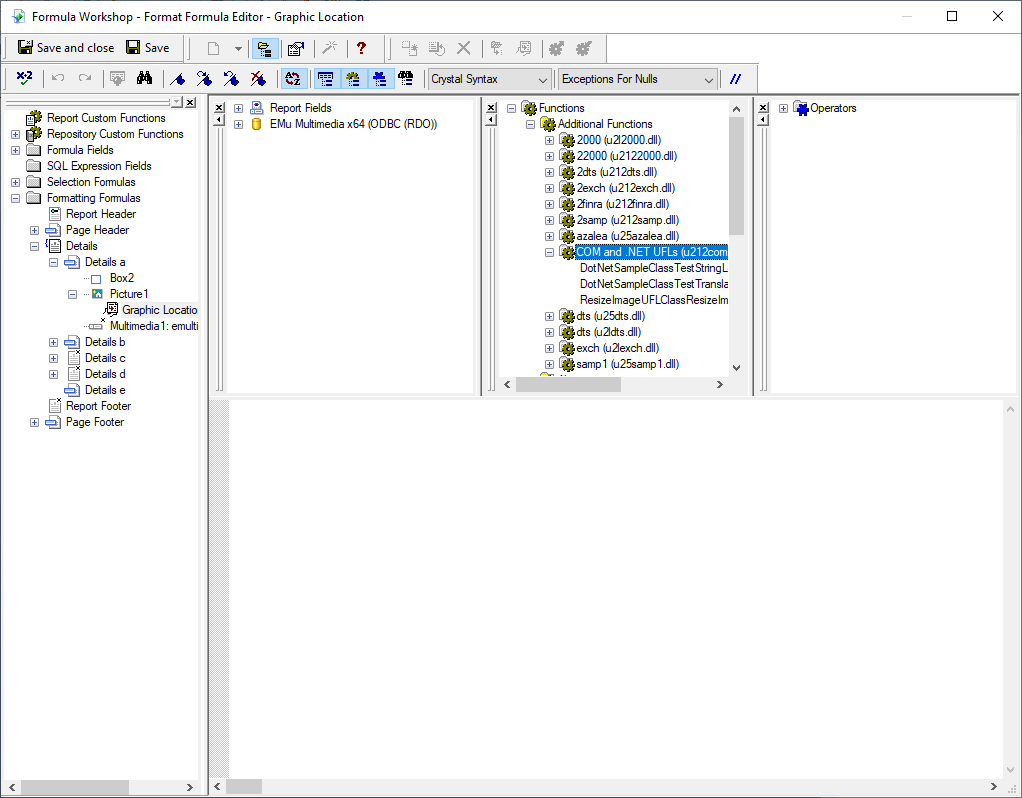Open the Crystal Syntax dropdown
This screenshot has width=1022, height=798.
coord(490,79)
